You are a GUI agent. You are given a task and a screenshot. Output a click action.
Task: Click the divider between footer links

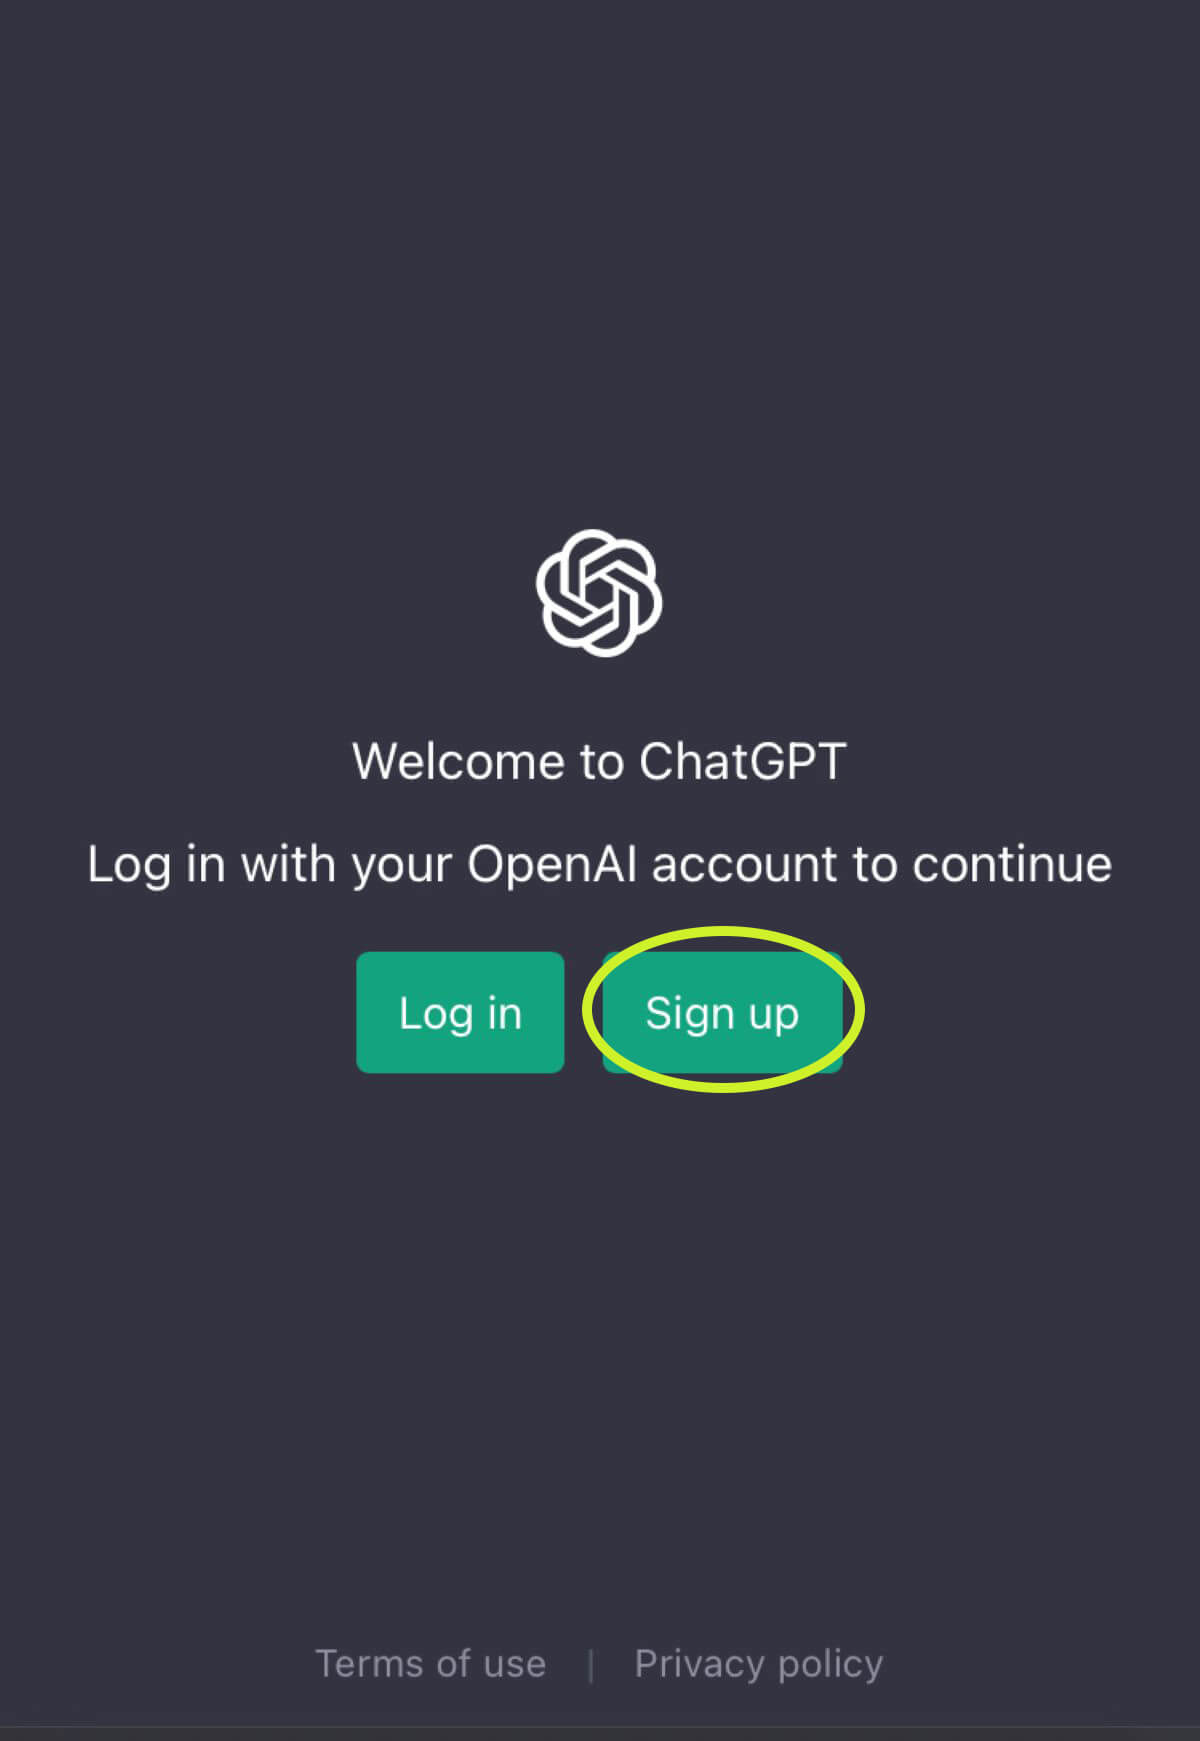tap(591, 1666)
